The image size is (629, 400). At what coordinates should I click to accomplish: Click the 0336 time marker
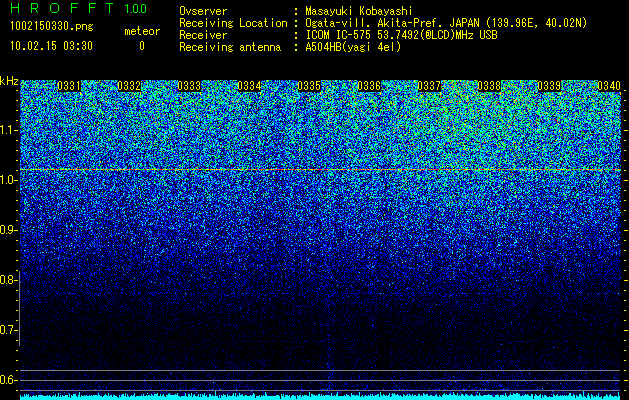pos(369,86)
